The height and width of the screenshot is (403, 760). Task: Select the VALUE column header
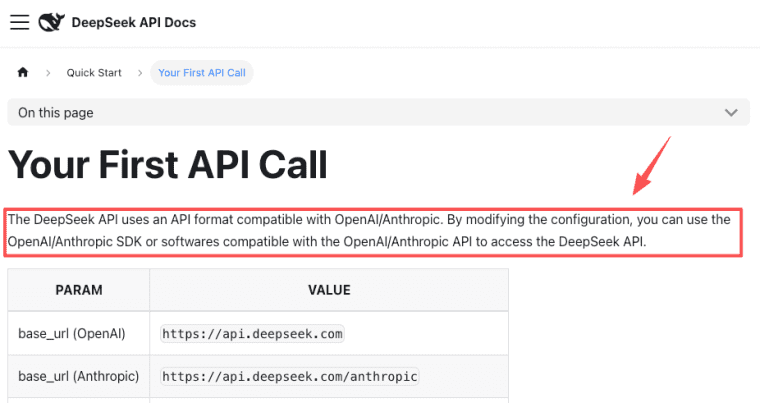pyautogui.click(x=329, y=290)
